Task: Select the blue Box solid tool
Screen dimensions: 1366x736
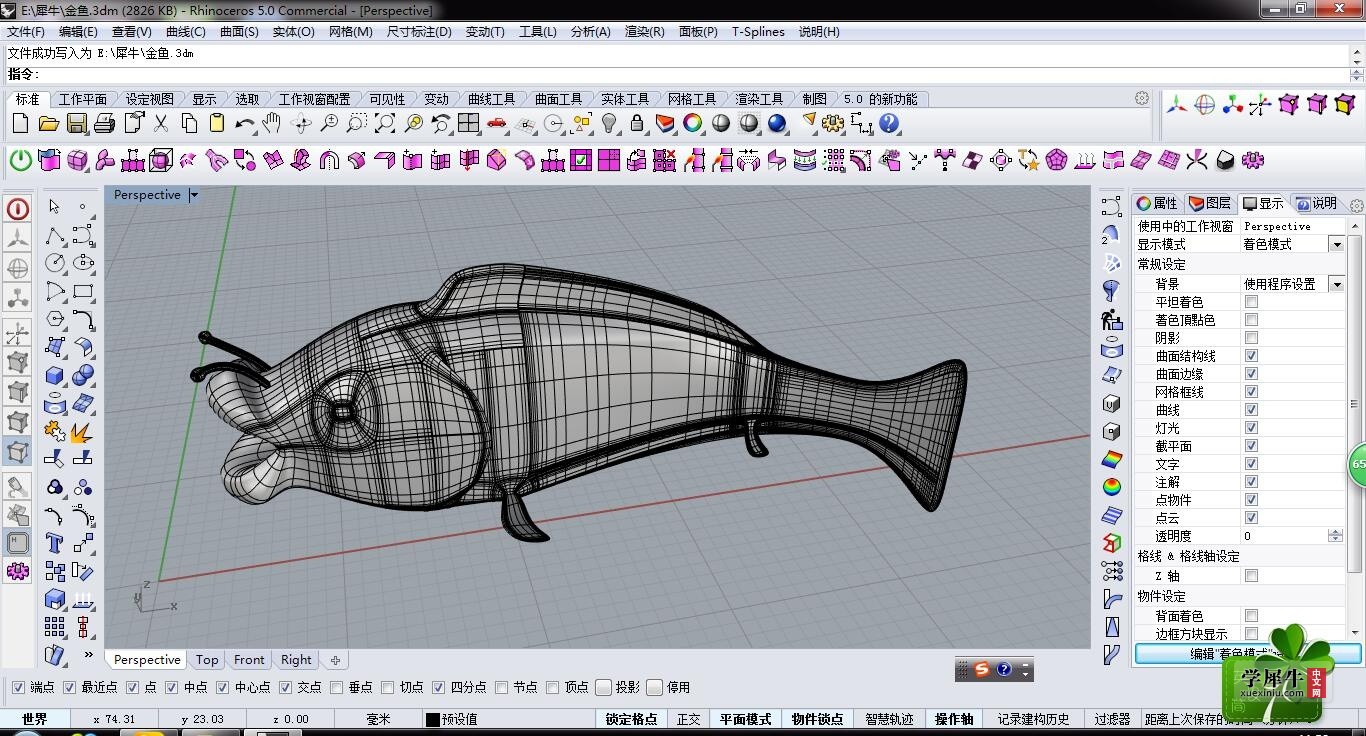Action: coord(55,376)
